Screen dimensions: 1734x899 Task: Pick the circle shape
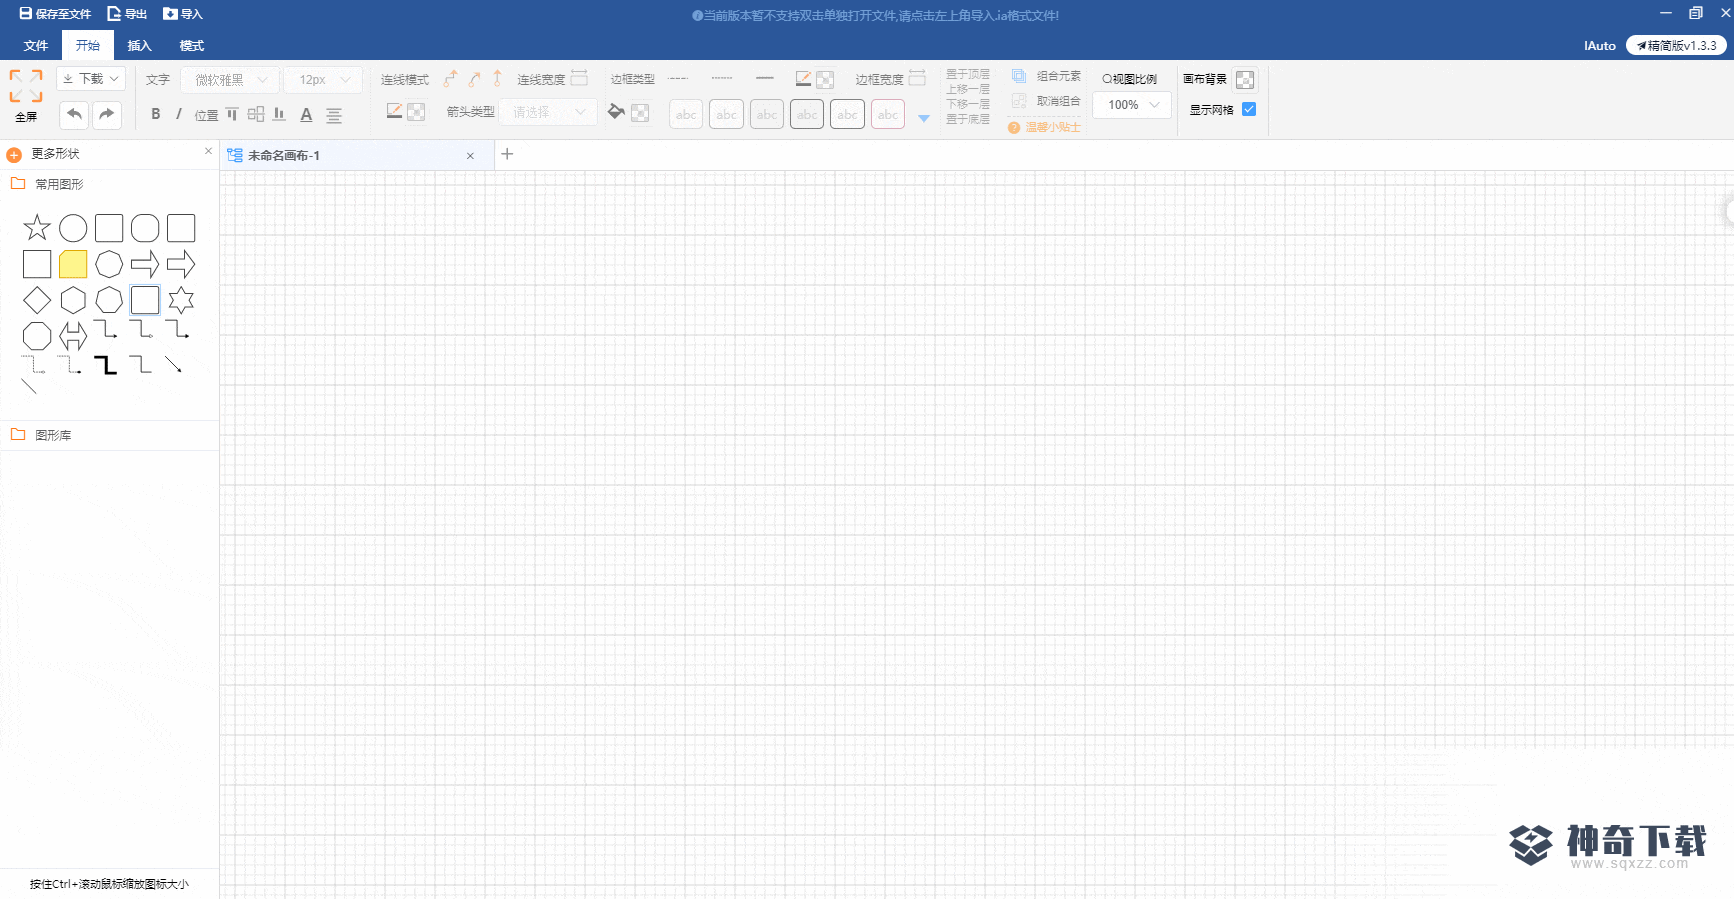pos(73,228)
